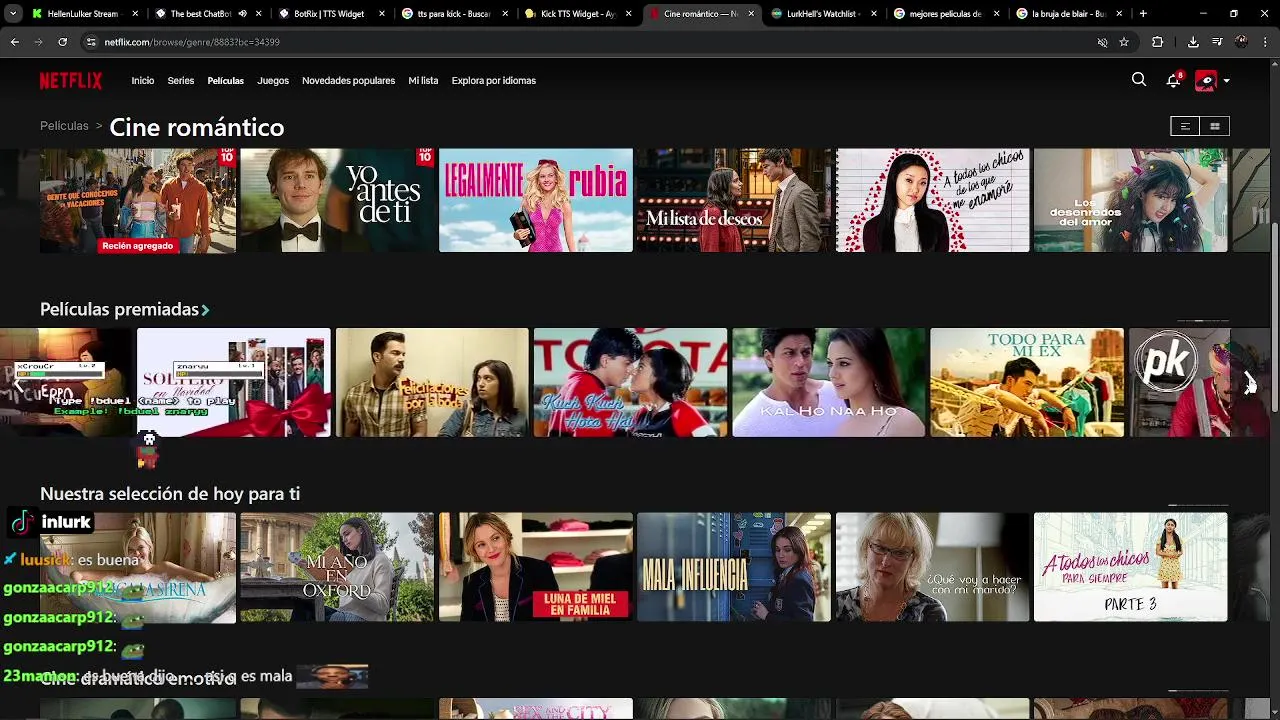Open the Netflix search magnifier
The width and height of the screenshot is (1280, 720).
(x=1139, y=80)
